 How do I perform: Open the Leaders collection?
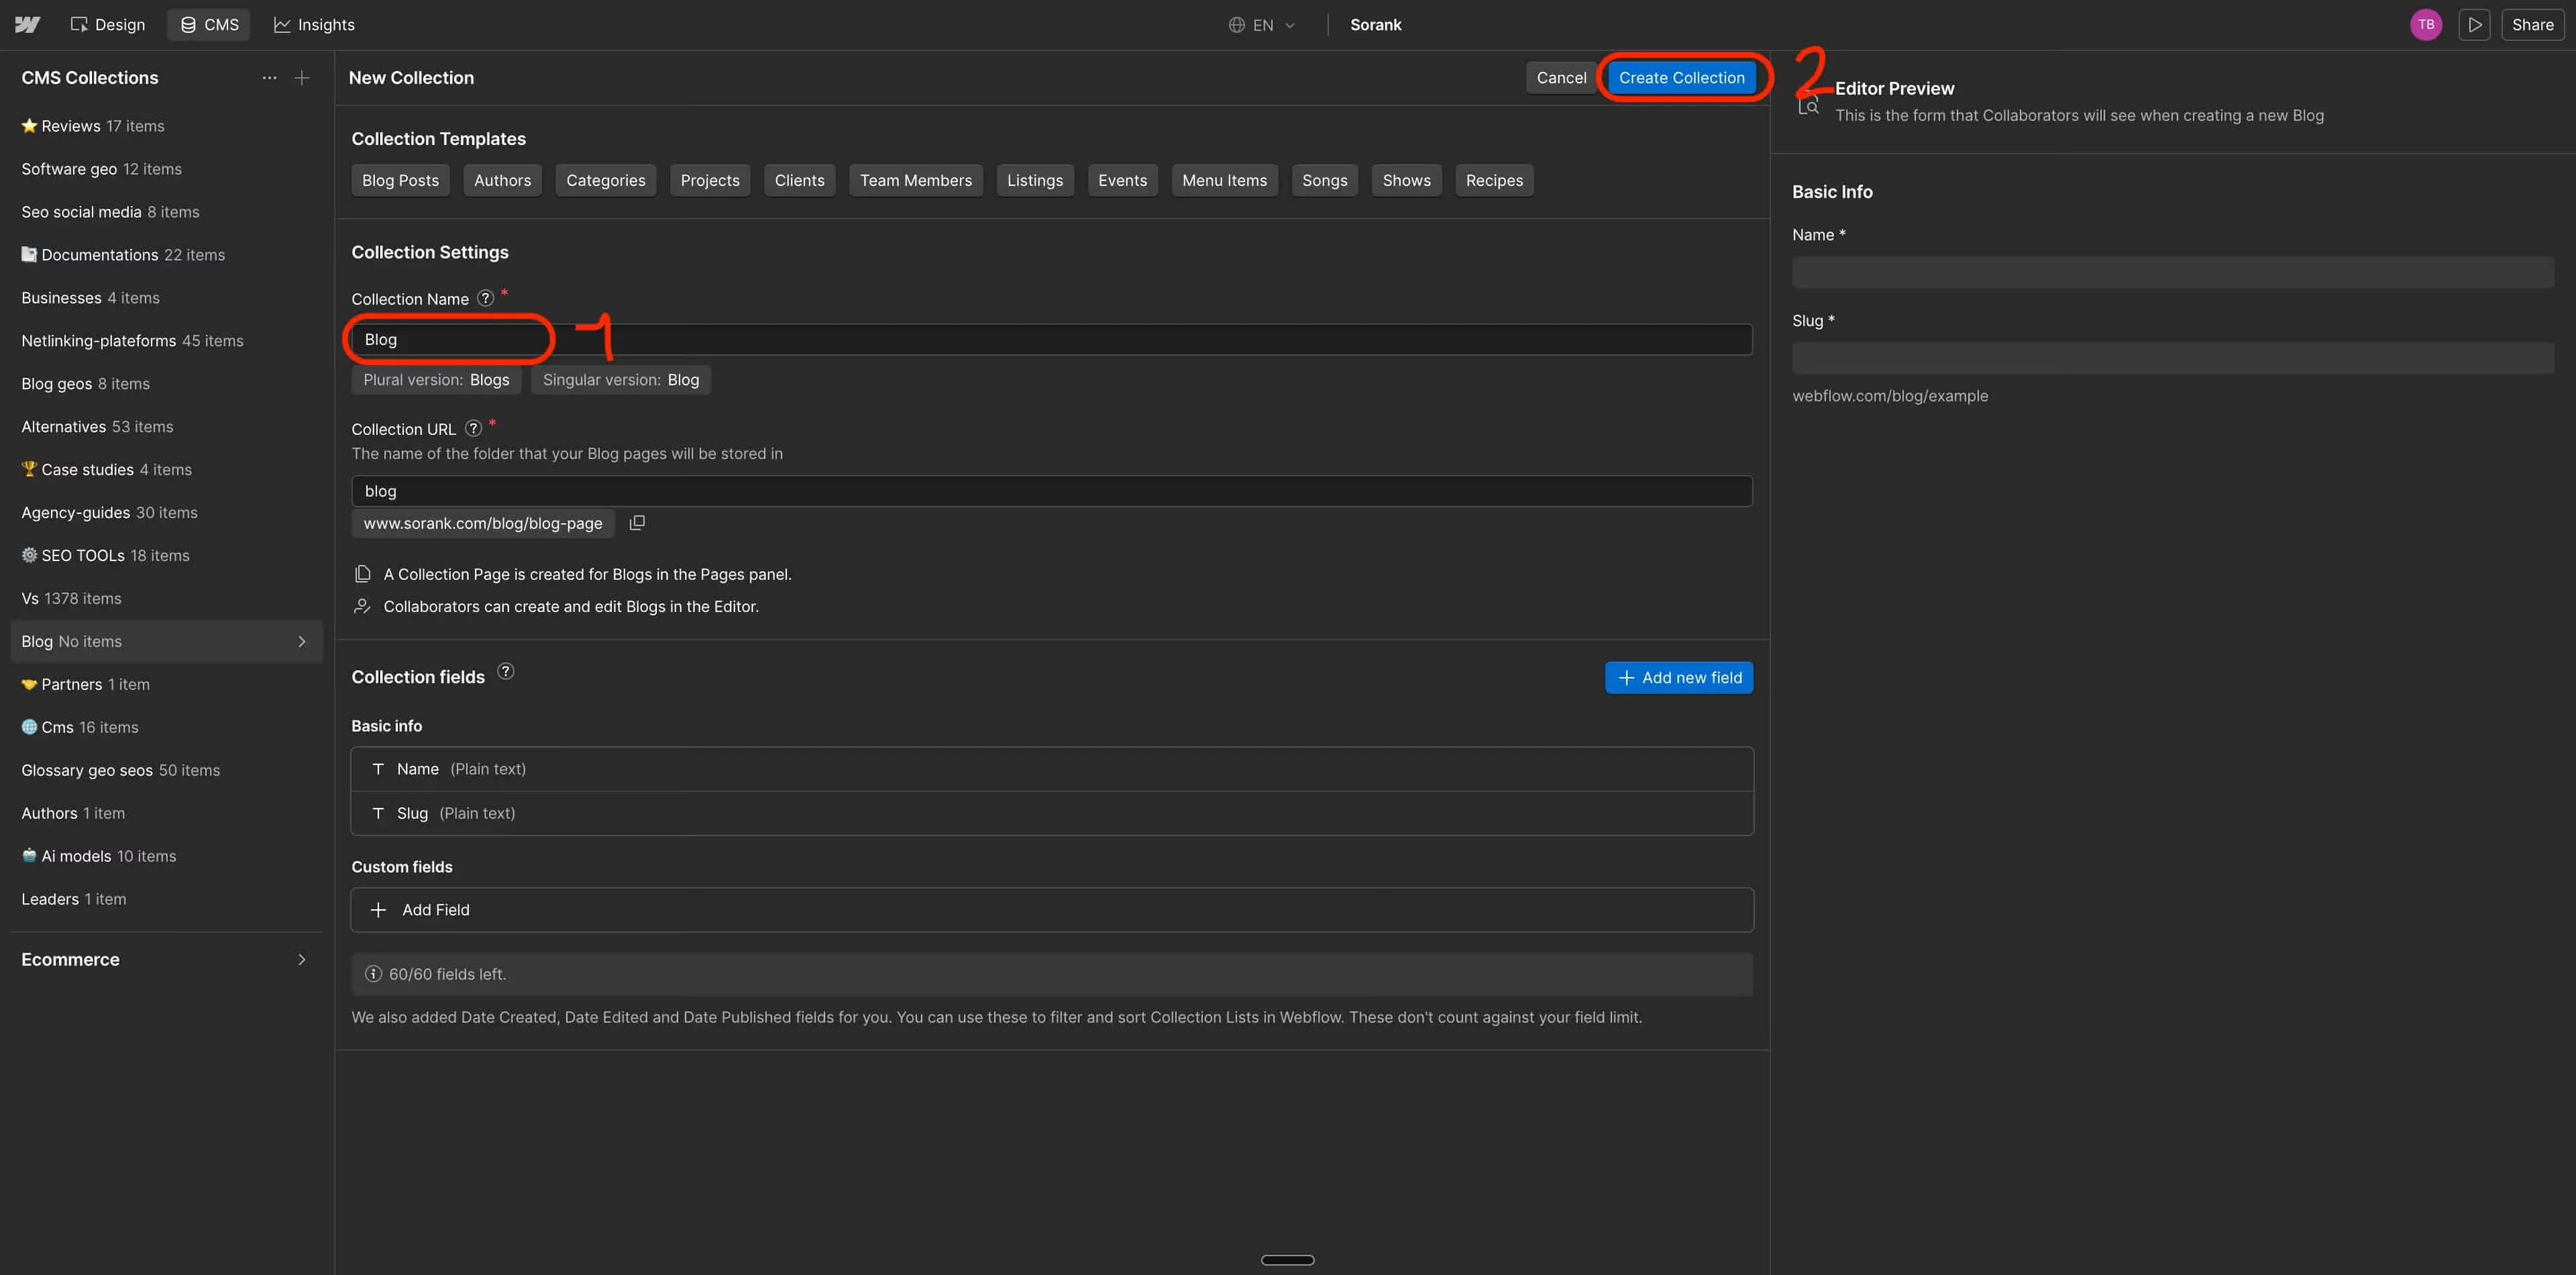(x=166, y=900)
